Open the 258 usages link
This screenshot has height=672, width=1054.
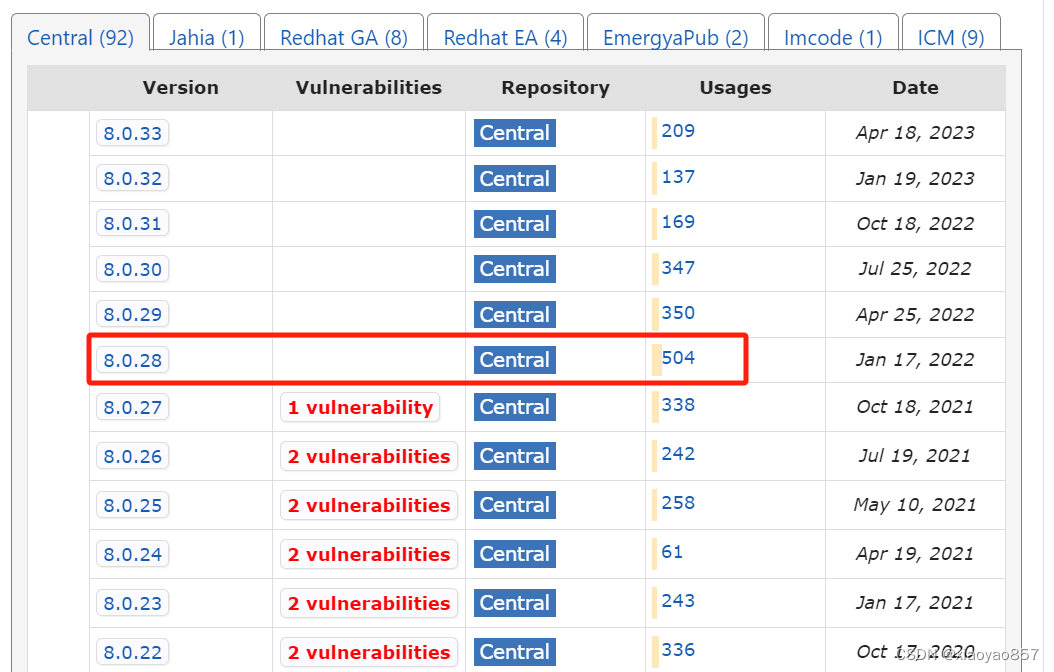[678, 503]
